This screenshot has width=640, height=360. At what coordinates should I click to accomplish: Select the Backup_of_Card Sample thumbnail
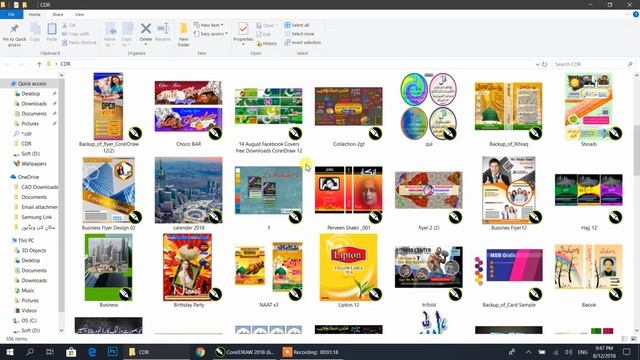point(509,265)
